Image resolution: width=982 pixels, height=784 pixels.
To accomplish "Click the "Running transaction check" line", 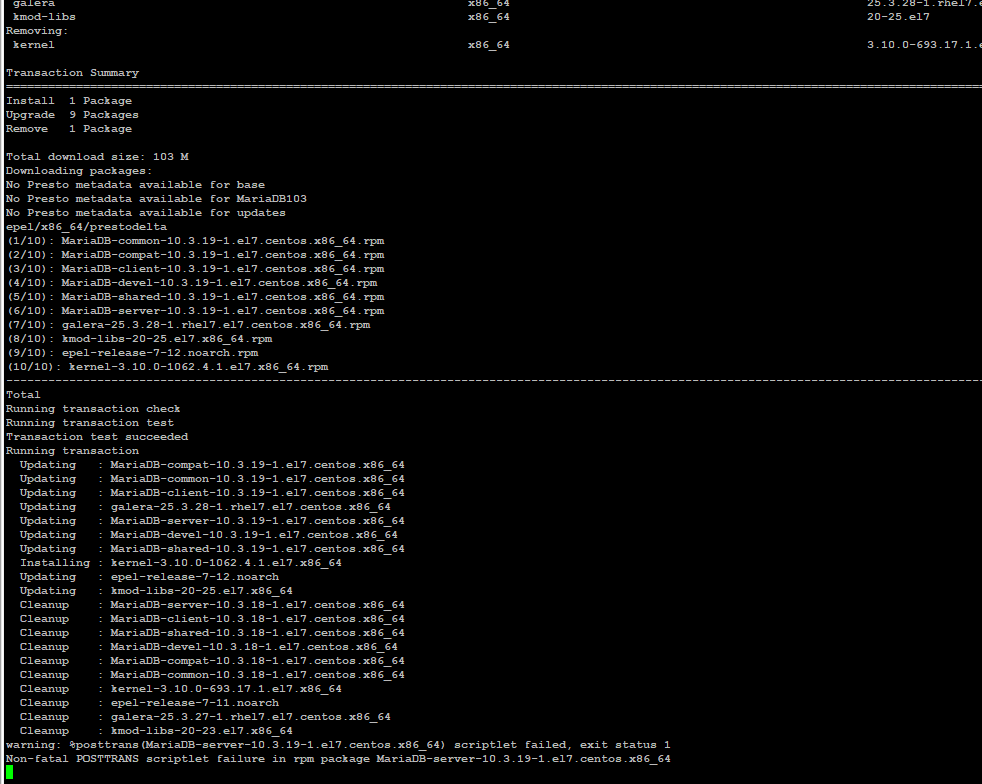I will pos(93,409).
